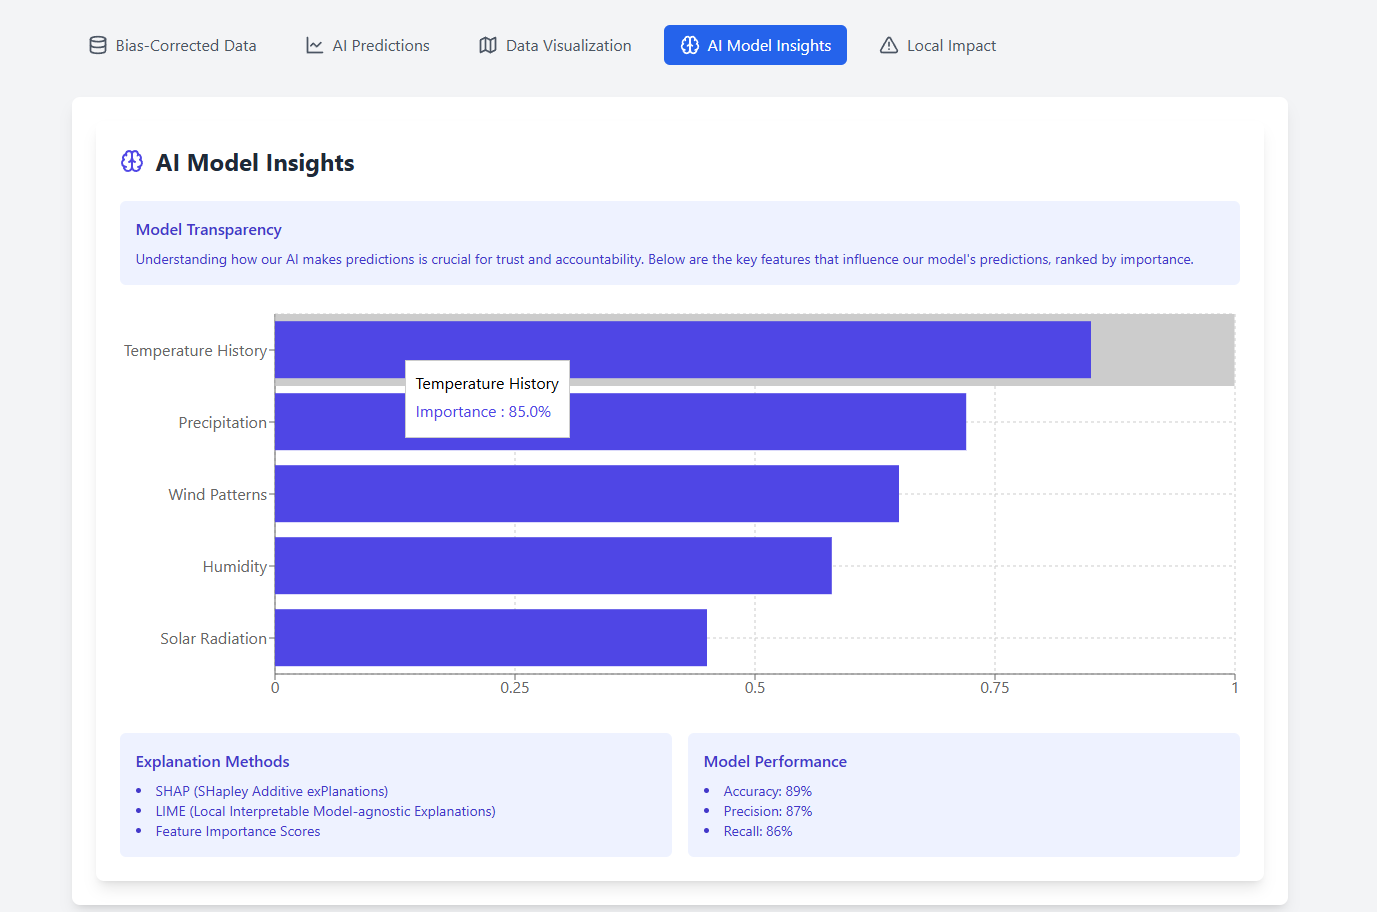Select the Local Impact tab

click(x=938, y=45)
